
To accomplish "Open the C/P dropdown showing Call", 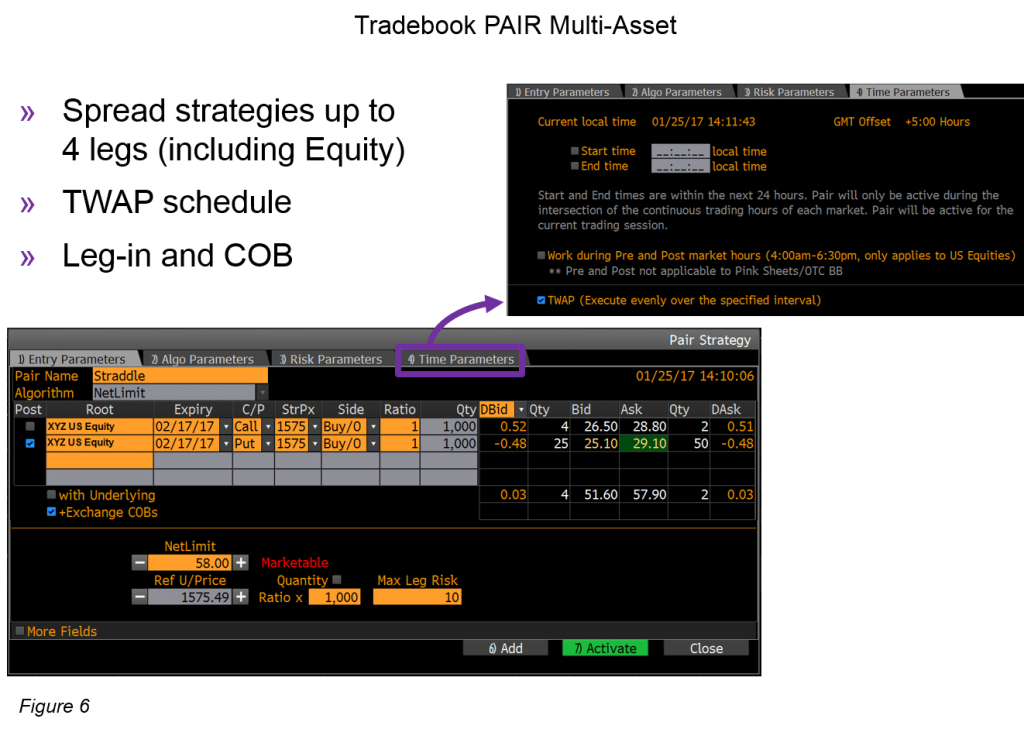I will click(x=268, y=427).
